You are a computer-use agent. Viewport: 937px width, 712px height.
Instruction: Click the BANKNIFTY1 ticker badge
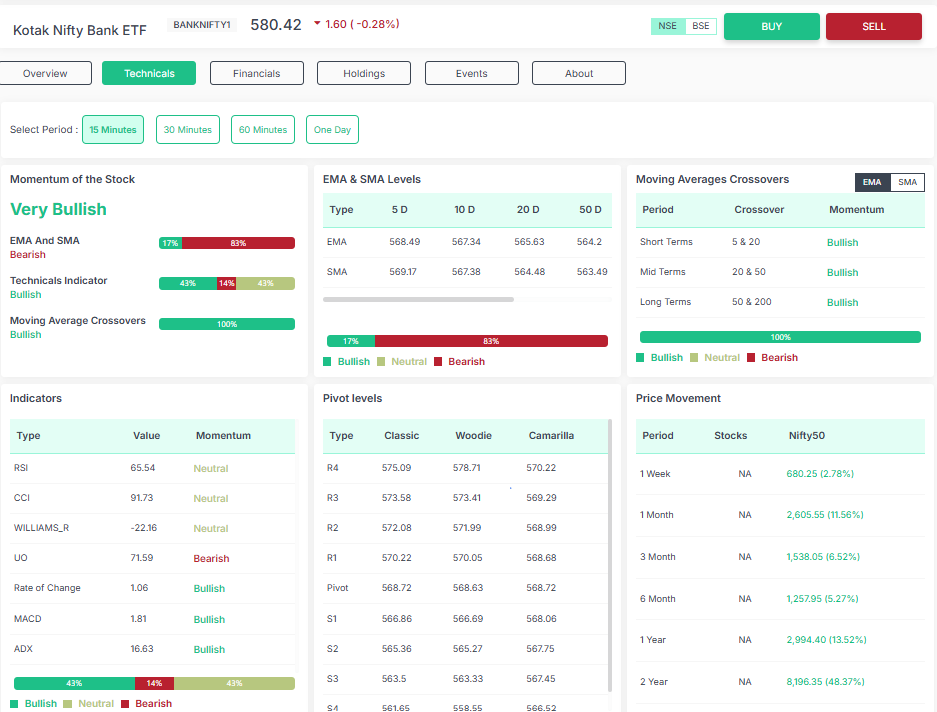[x=202, y=25]
